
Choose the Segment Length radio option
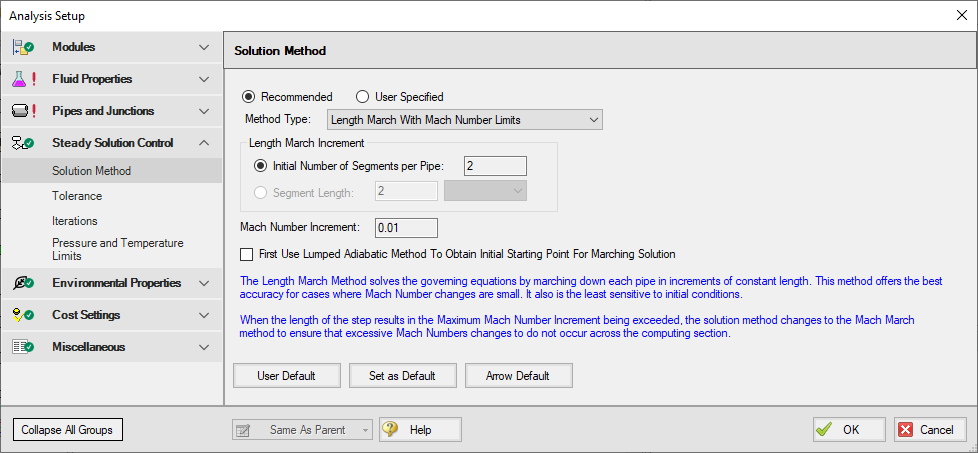point(260,192)
